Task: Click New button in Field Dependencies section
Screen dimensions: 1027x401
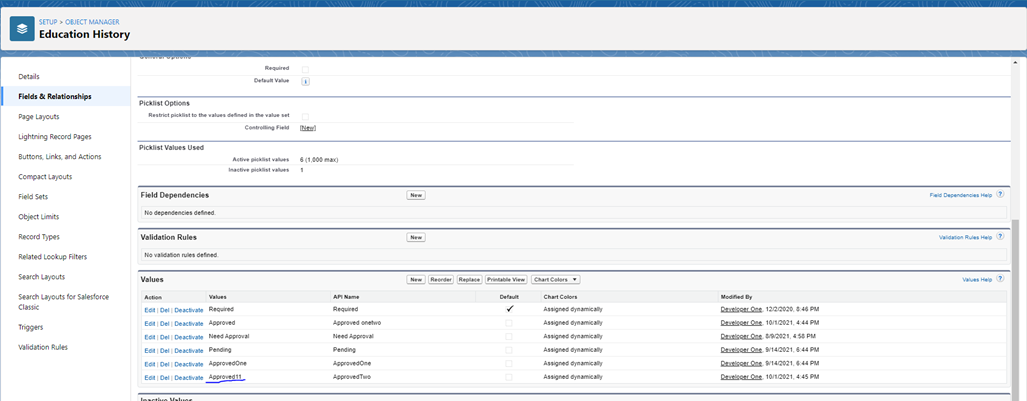Action: coord(416,195)
